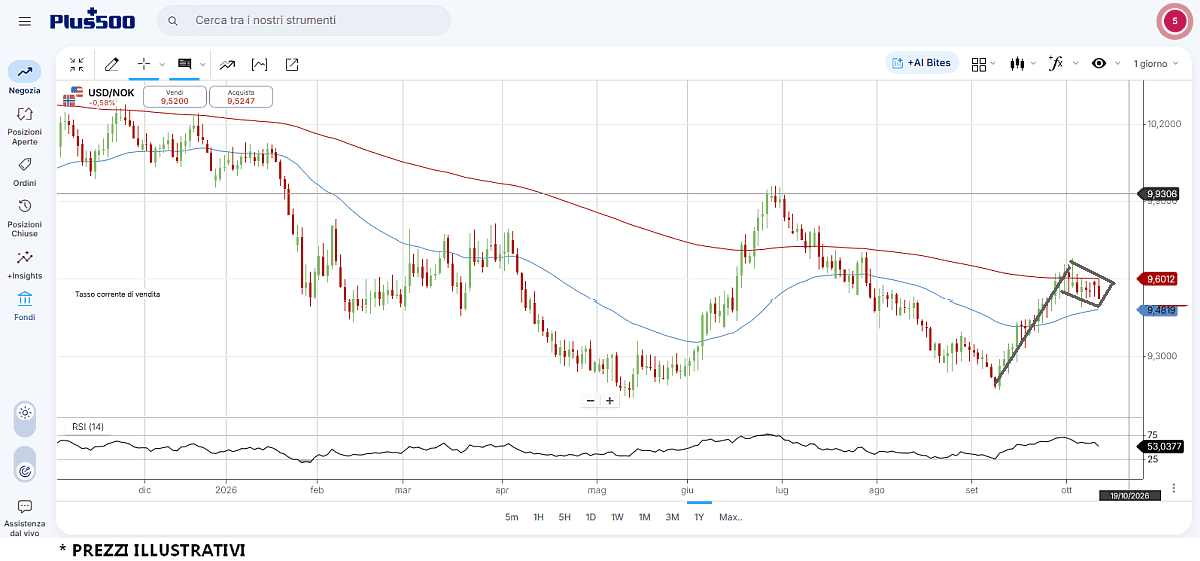Image resolution: width=1200 pixels, height=561 pixels.
Task: Toggle chart elements visibility eye icon
Action: [1099, 63]
